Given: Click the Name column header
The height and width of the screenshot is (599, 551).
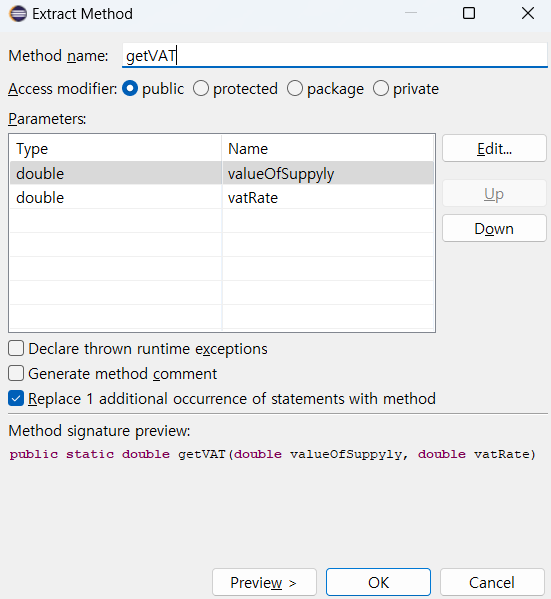Looking at the screenshot, I should pyautogui.click(x=328, y=149).
